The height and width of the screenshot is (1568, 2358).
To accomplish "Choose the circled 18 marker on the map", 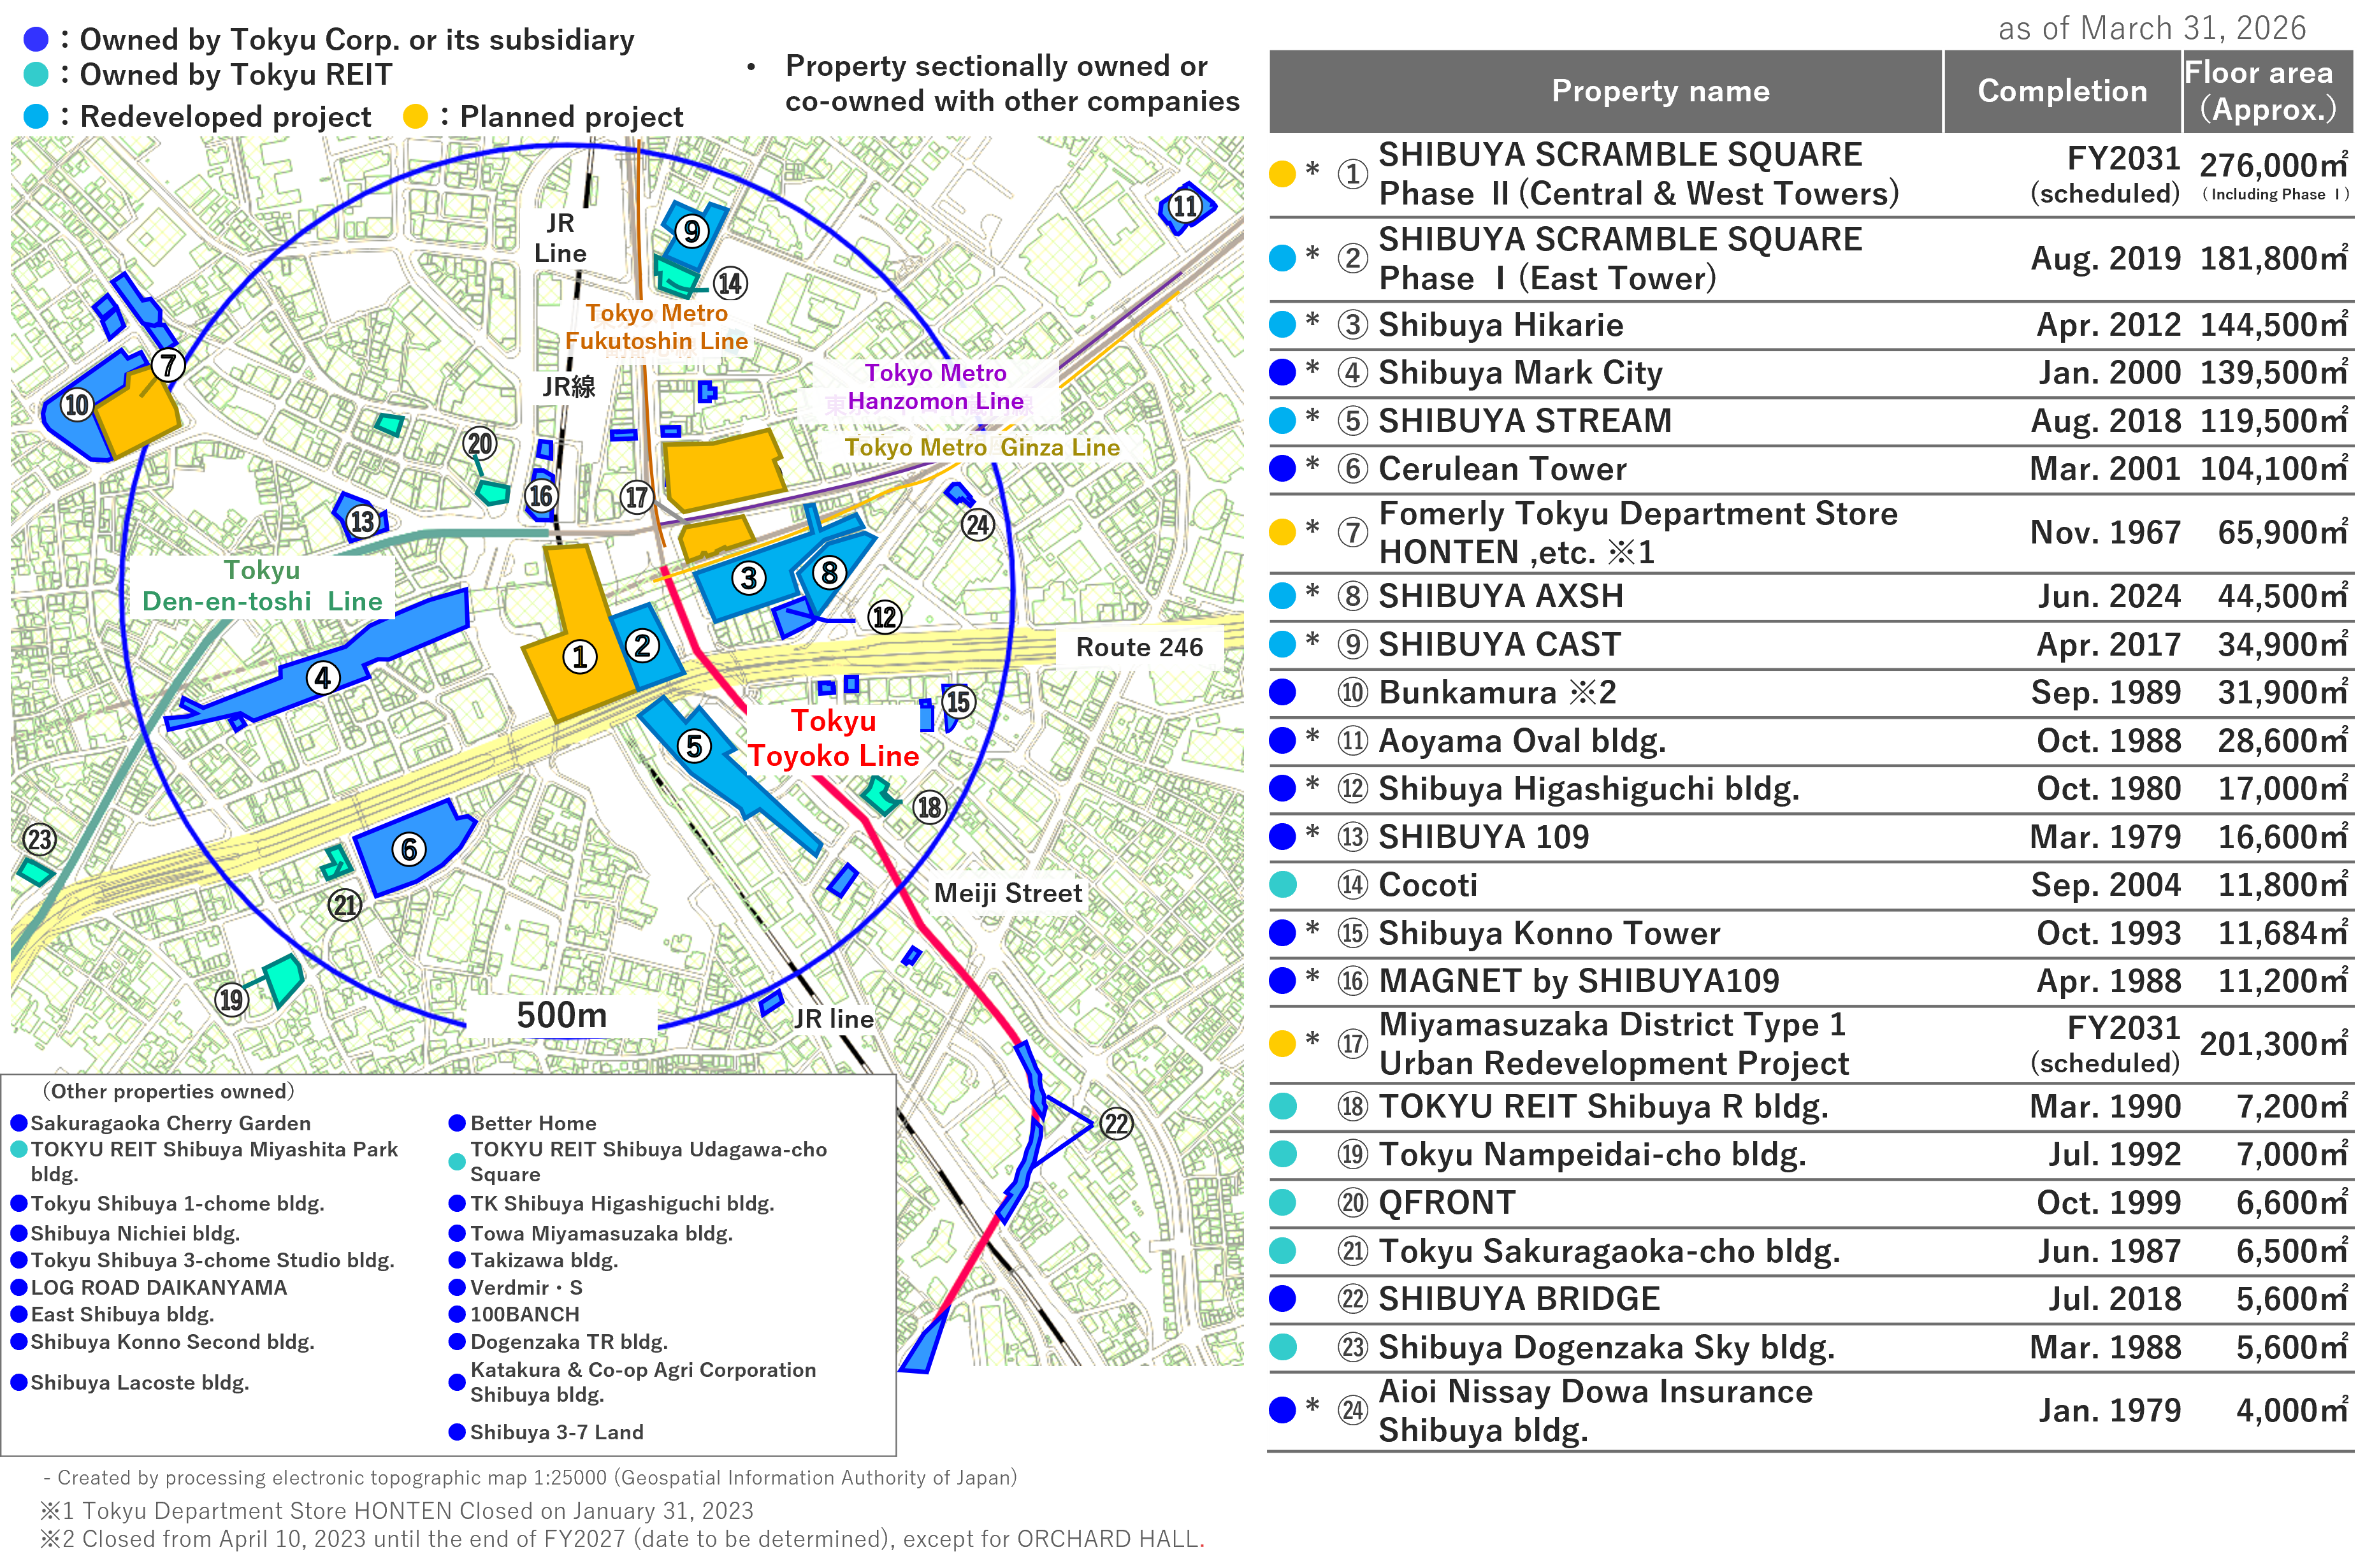I will pos(929,806).
